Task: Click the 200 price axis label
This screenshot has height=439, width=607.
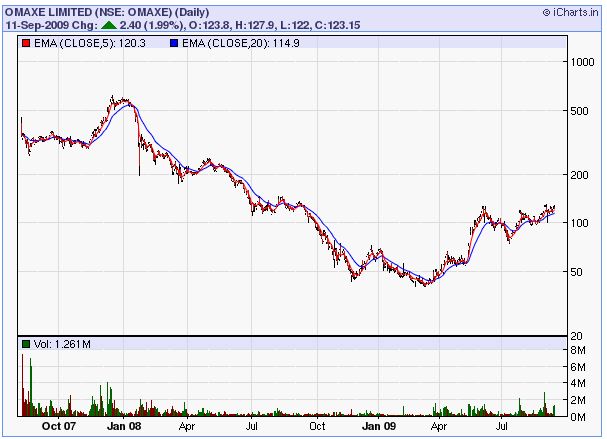Action: coord(580,175)
